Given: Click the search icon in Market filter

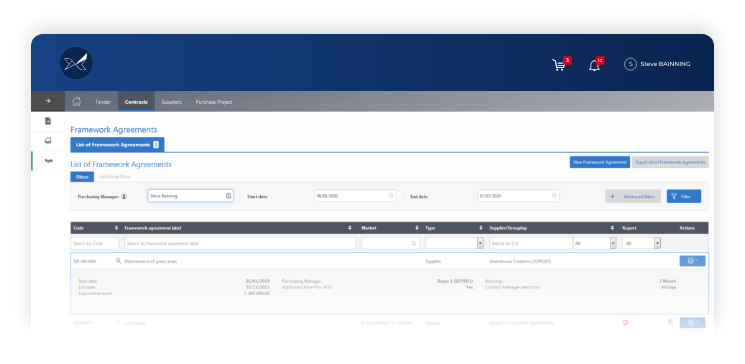Looking at the screenshot, I should [x=414, y=243].
